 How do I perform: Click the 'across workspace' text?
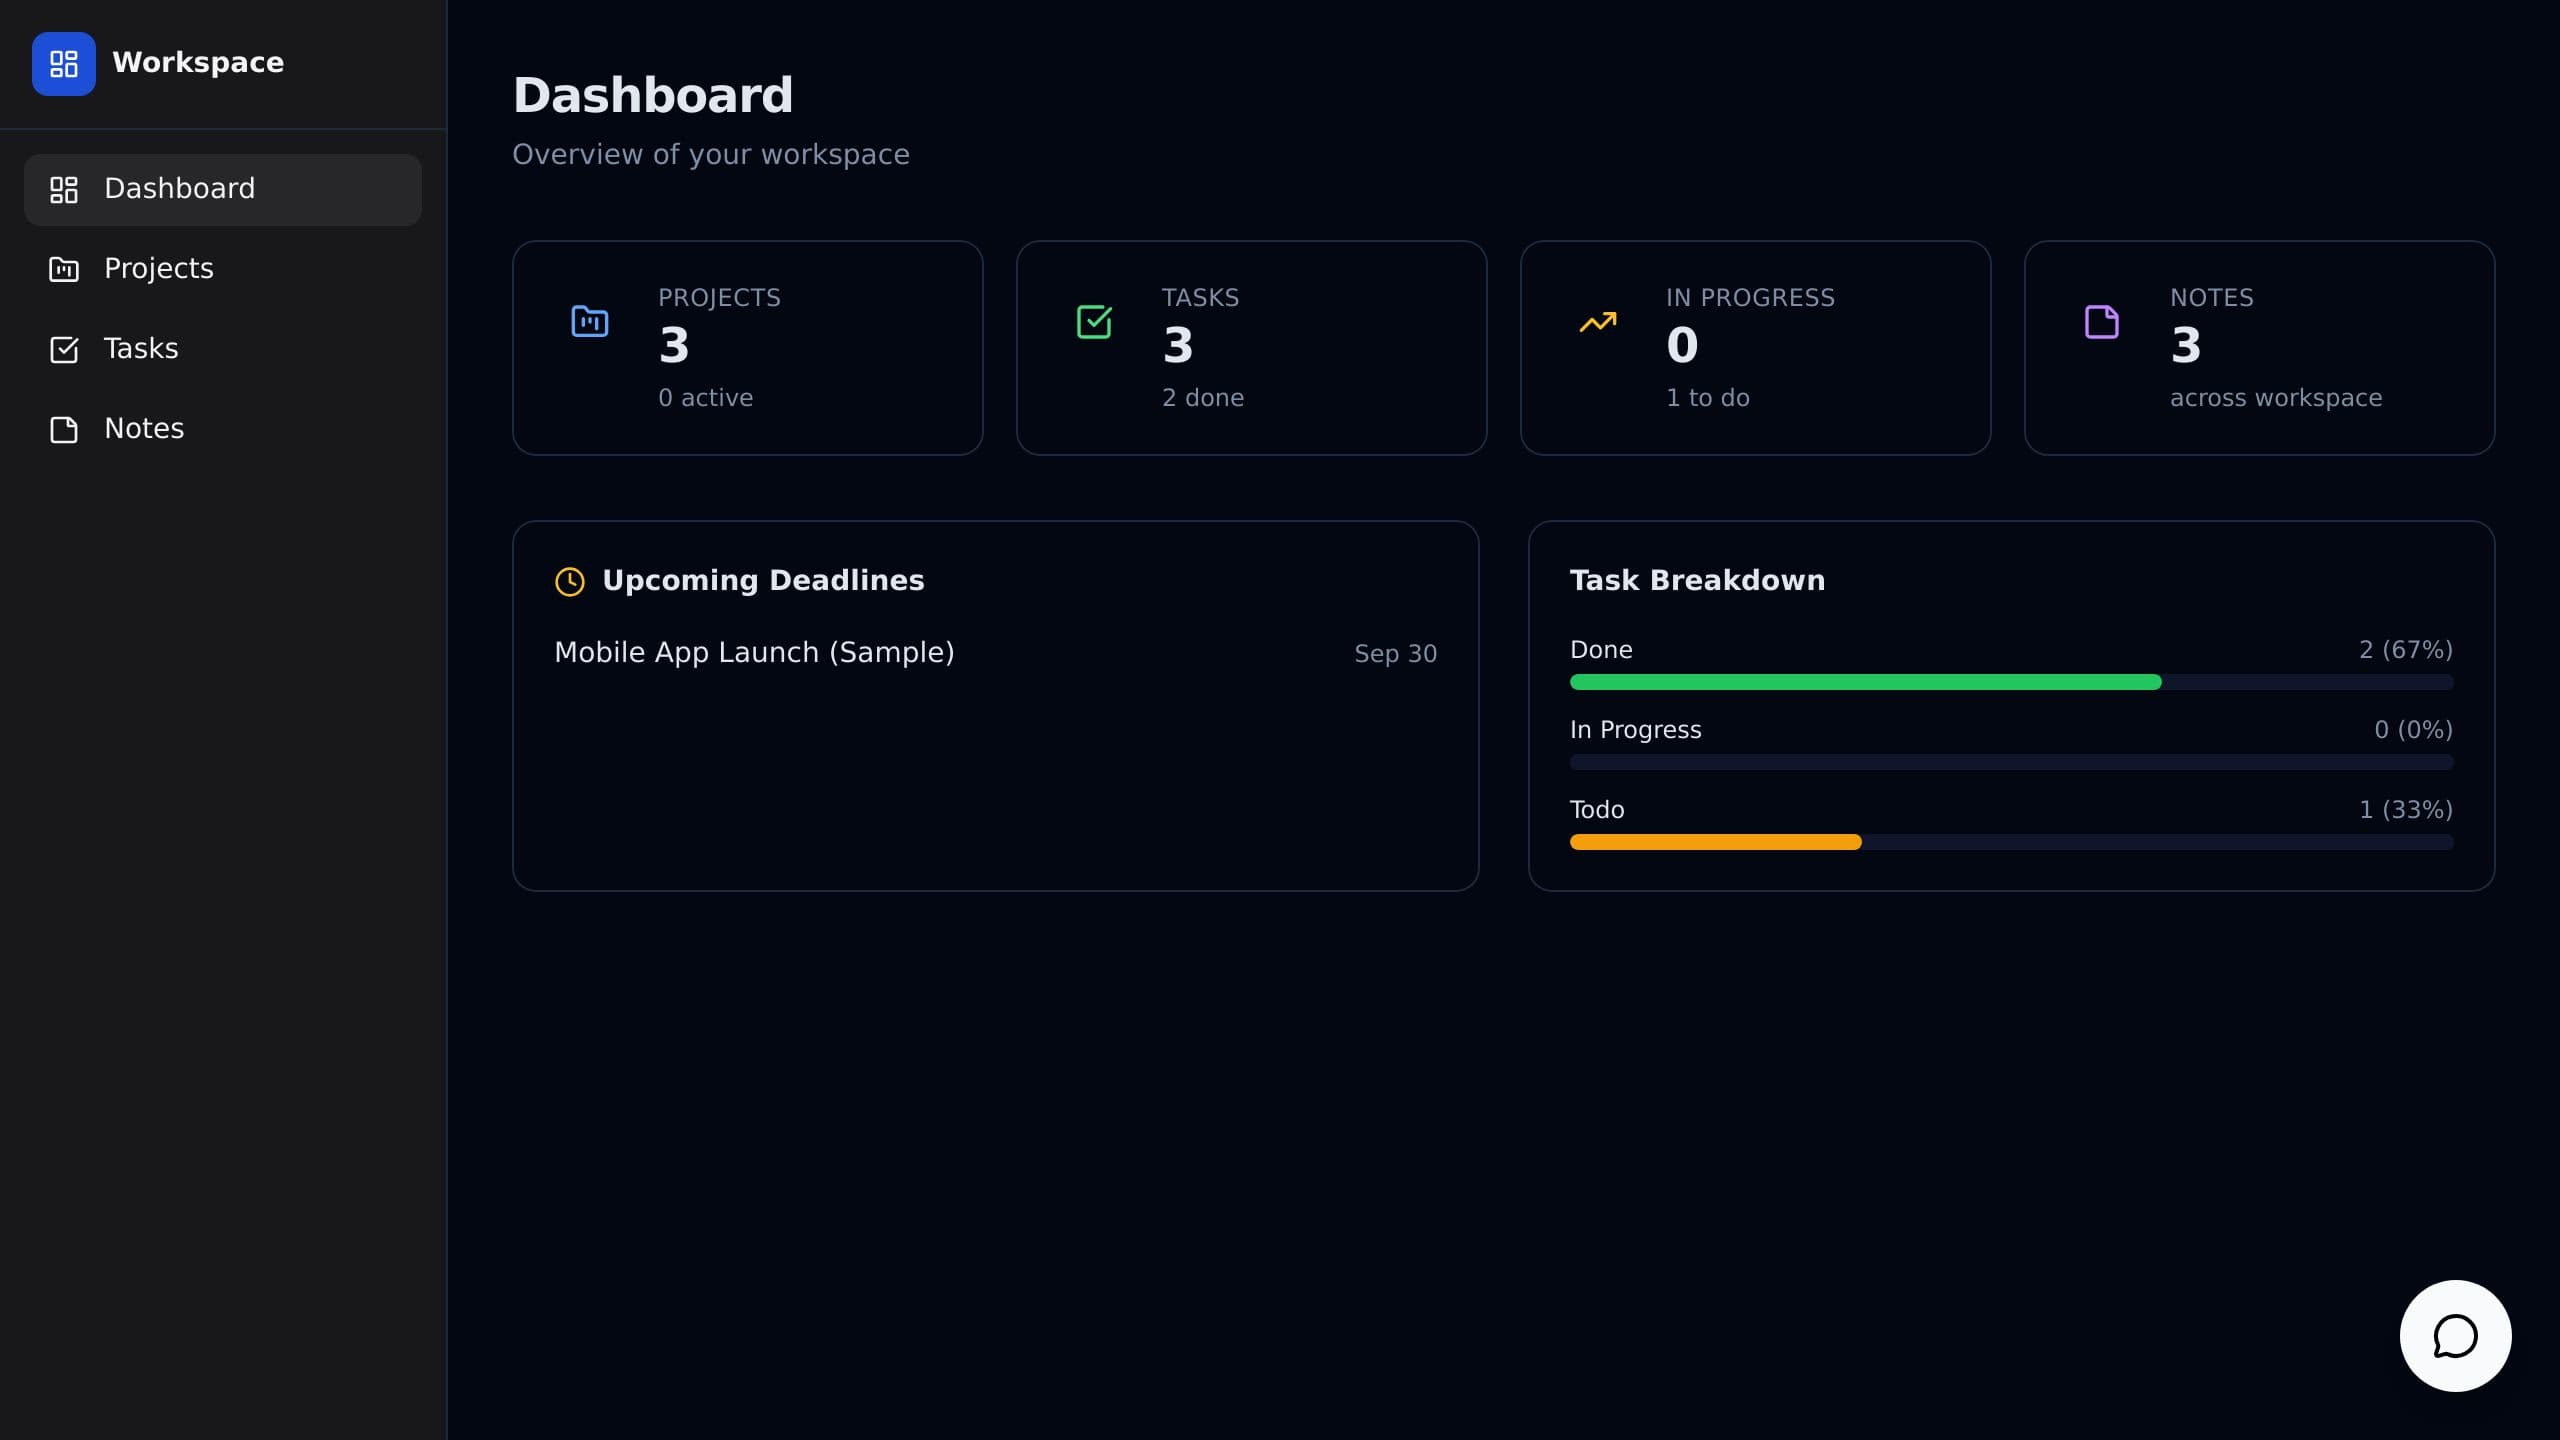point(2276,398)
